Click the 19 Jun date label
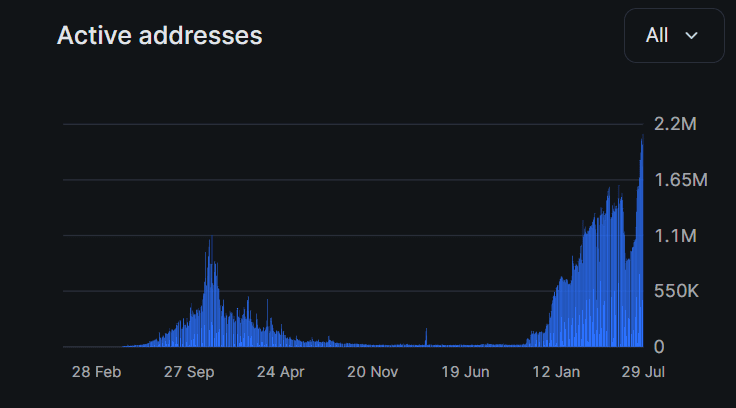 [x=465, y=372]
